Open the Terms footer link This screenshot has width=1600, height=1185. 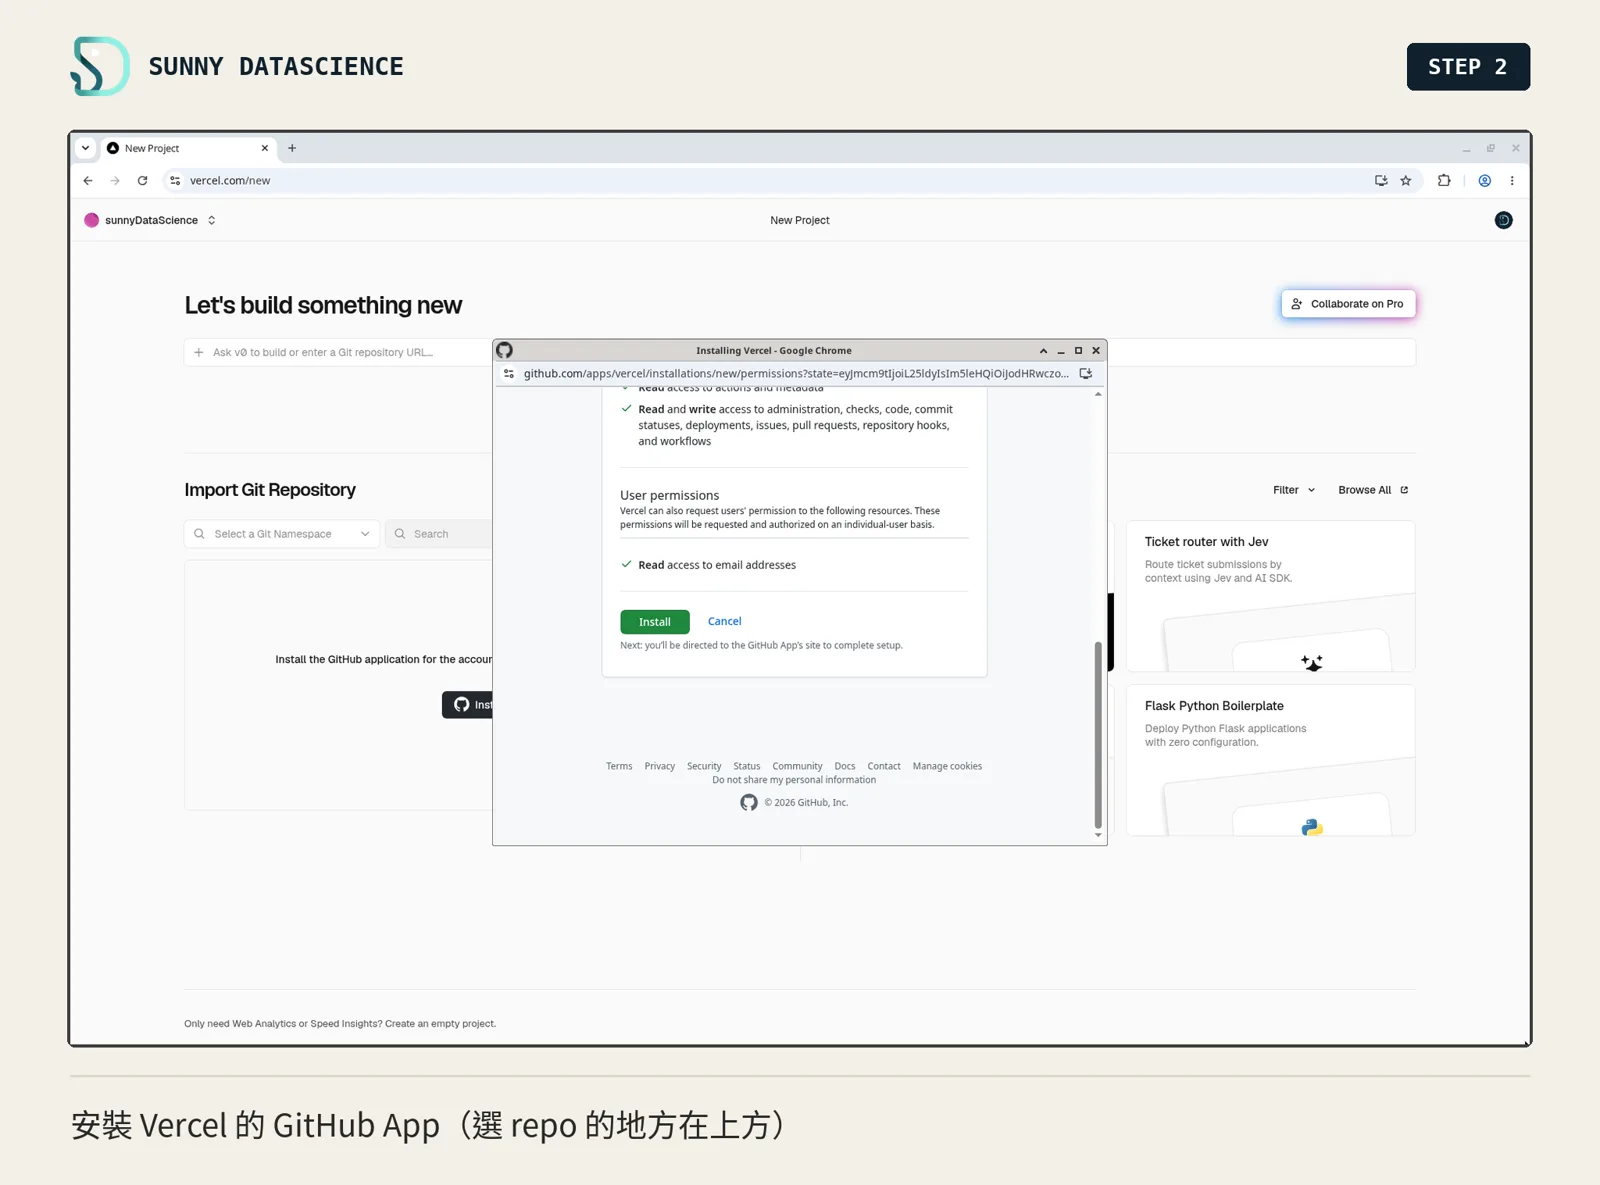pyautogui.click(x=619, y=766)
